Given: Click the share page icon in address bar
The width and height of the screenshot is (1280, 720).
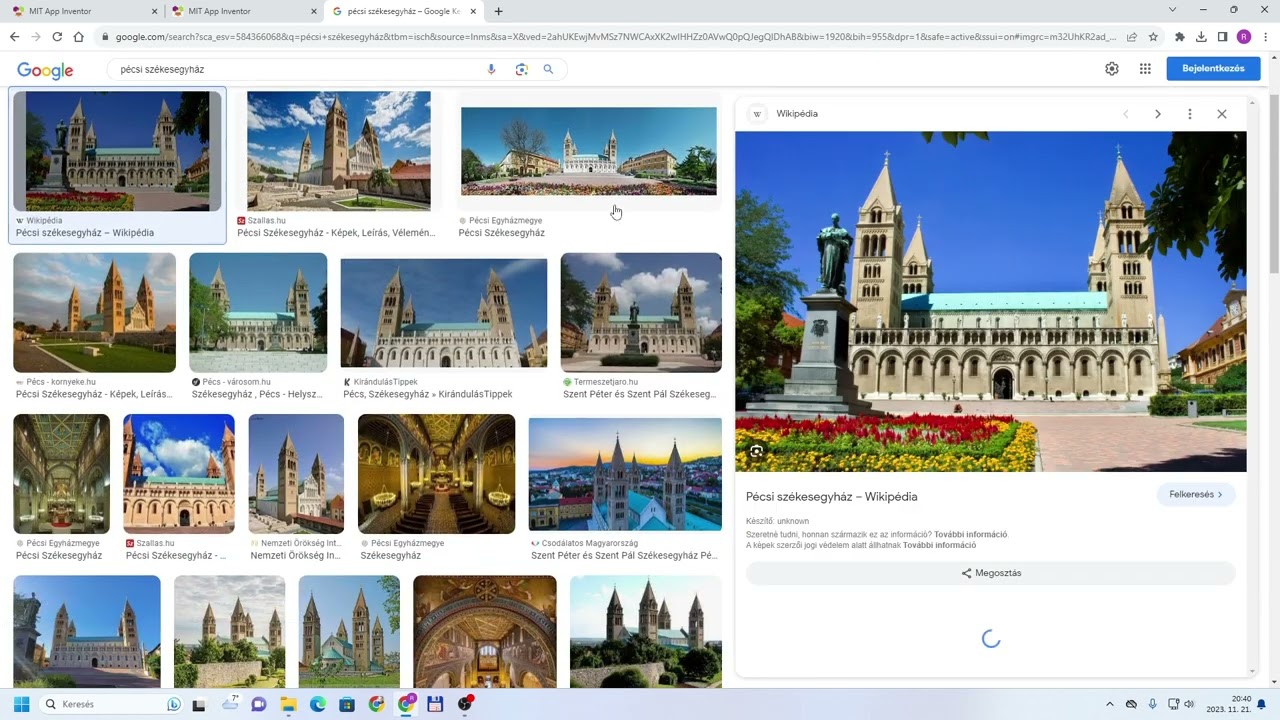Looking at the screenshot, I should 1132,37.
